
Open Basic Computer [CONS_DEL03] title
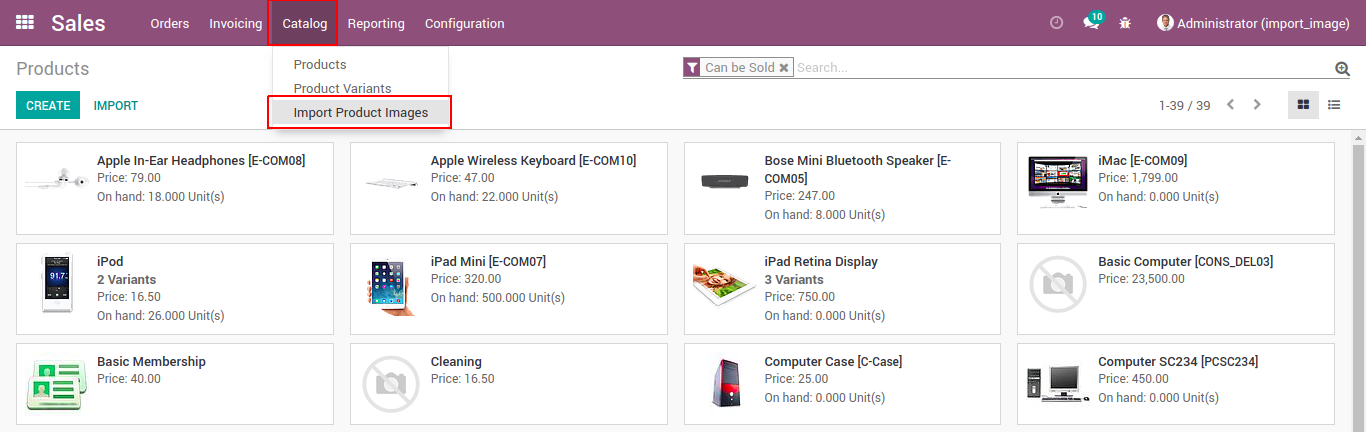[x=1185, y=261]
